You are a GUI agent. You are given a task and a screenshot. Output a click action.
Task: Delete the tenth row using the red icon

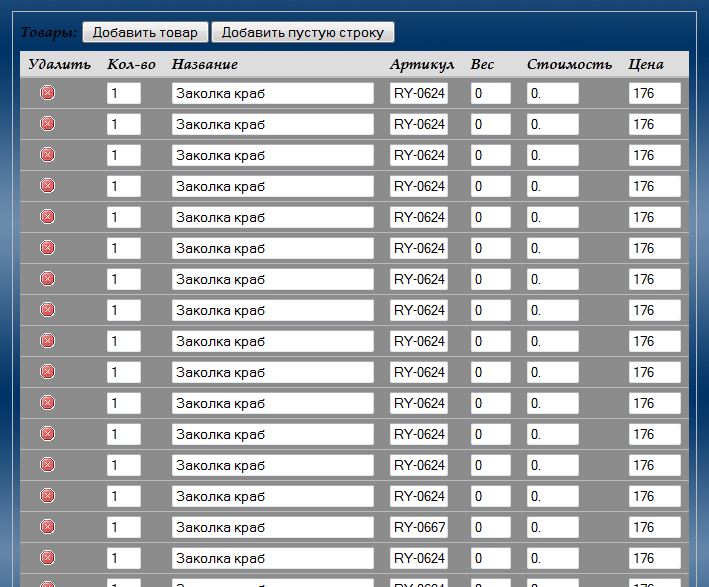[47, 372]
